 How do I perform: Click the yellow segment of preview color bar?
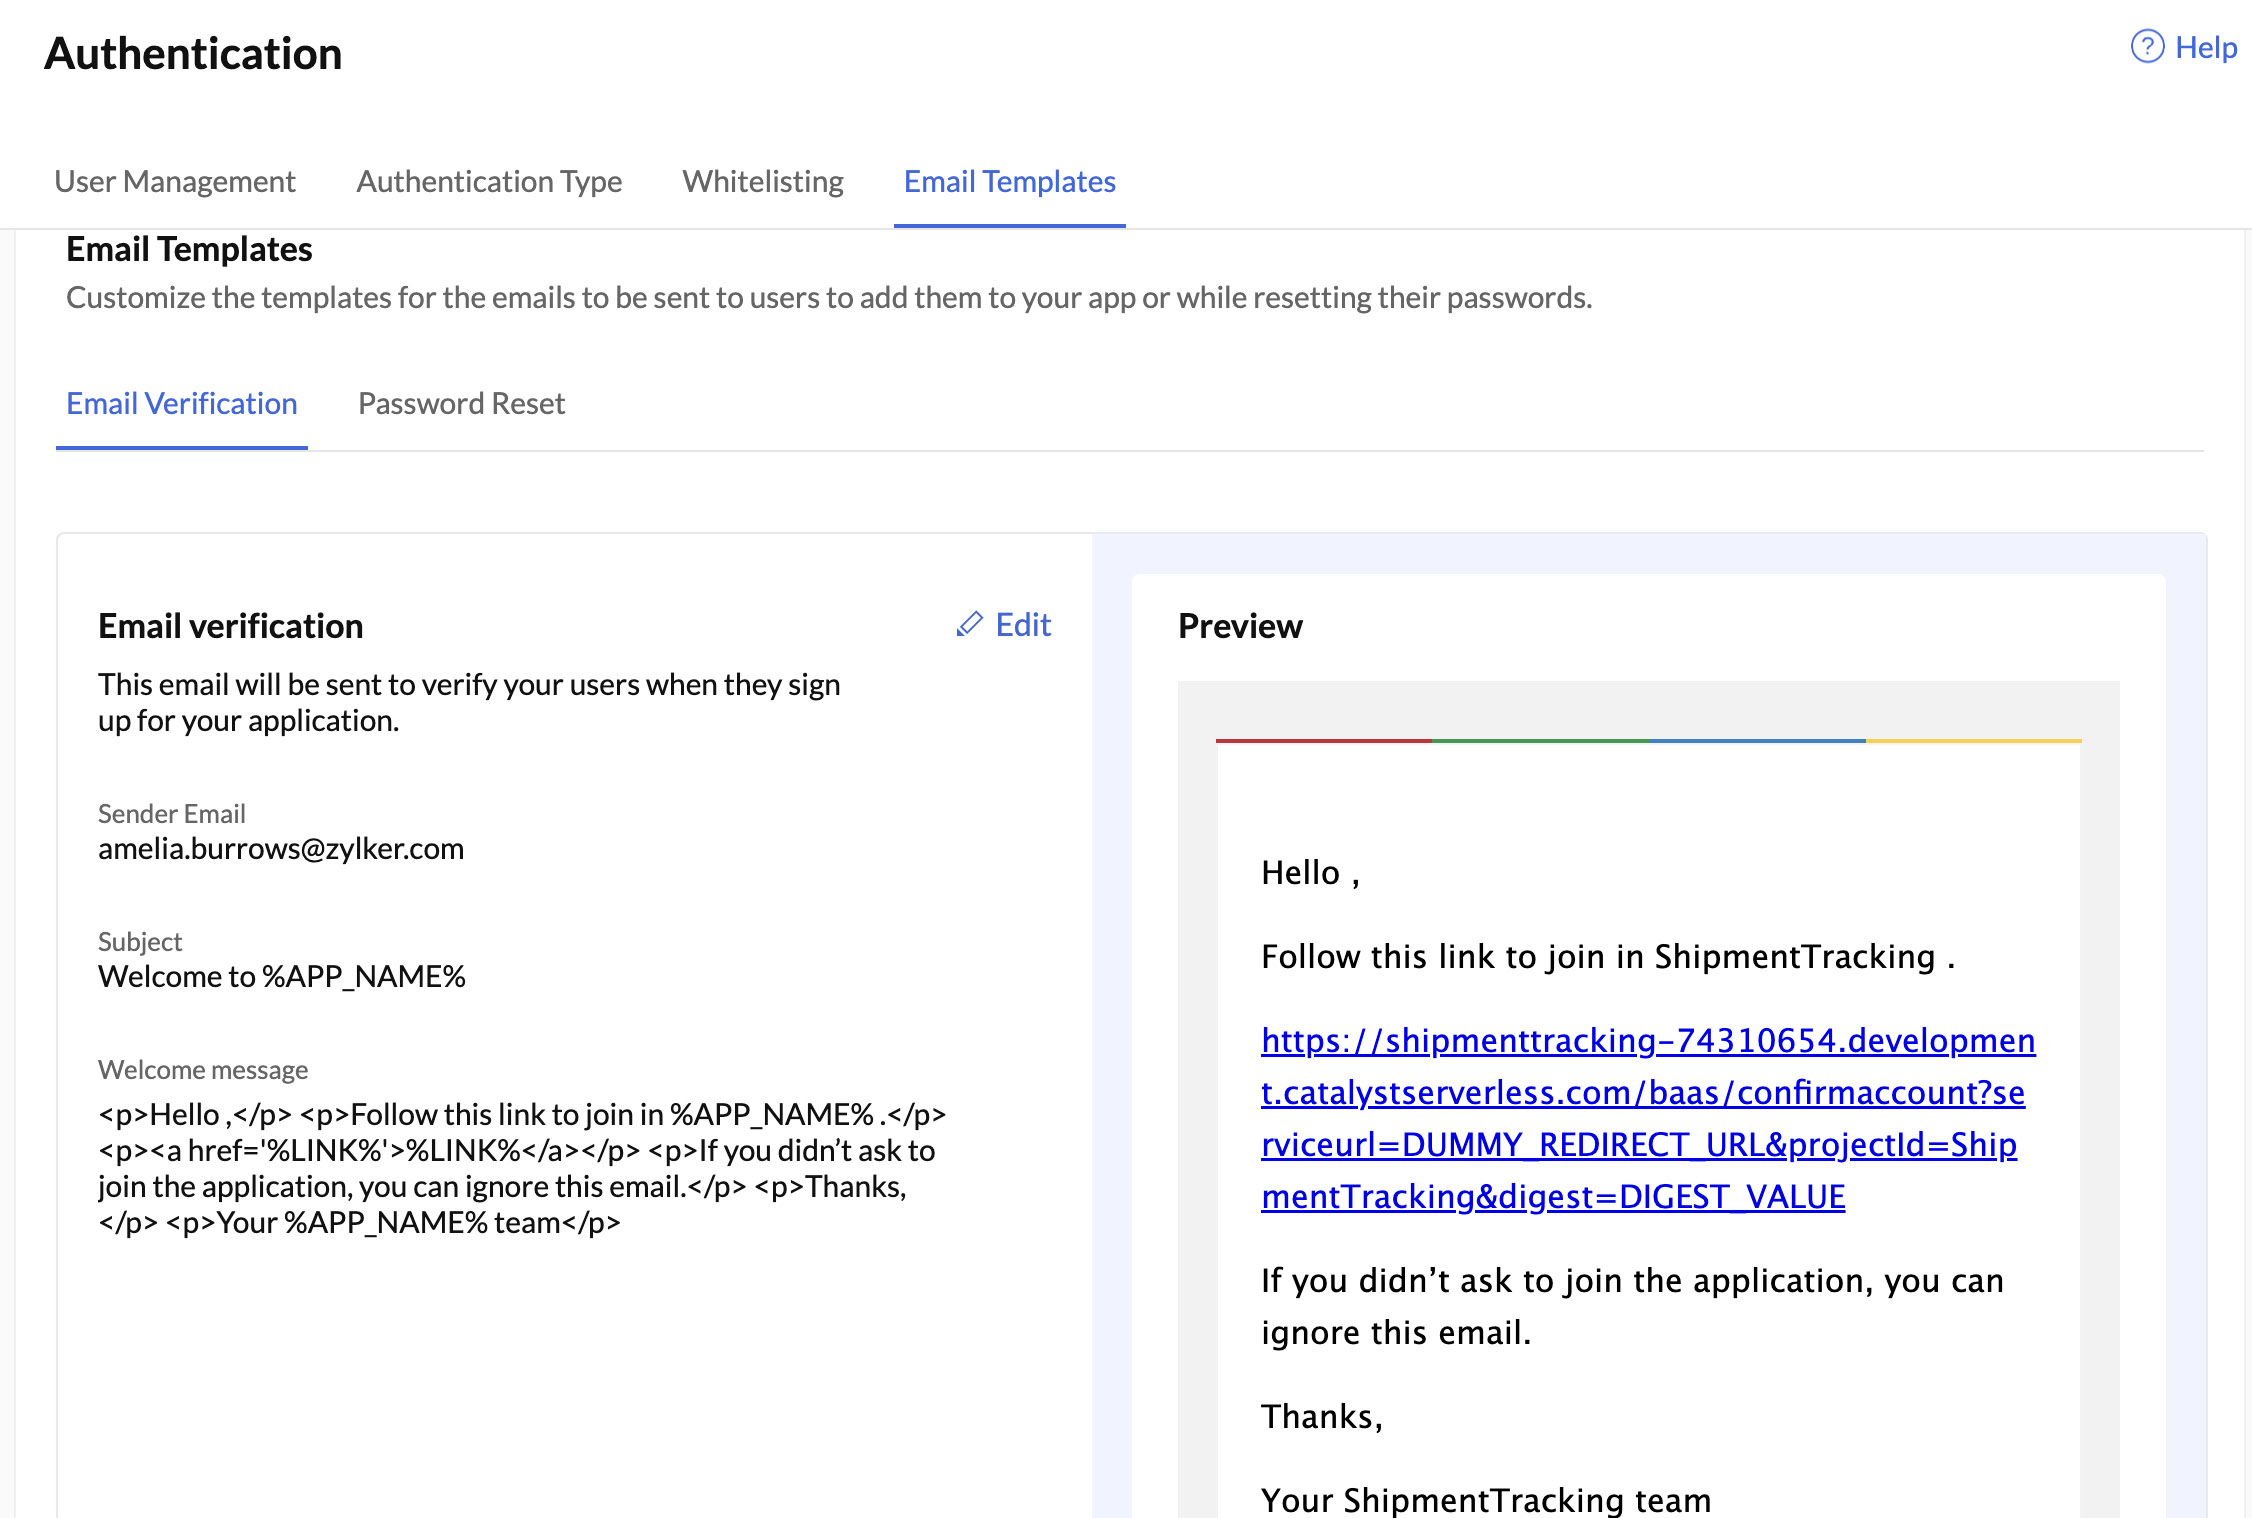[x=1973, y=741]
